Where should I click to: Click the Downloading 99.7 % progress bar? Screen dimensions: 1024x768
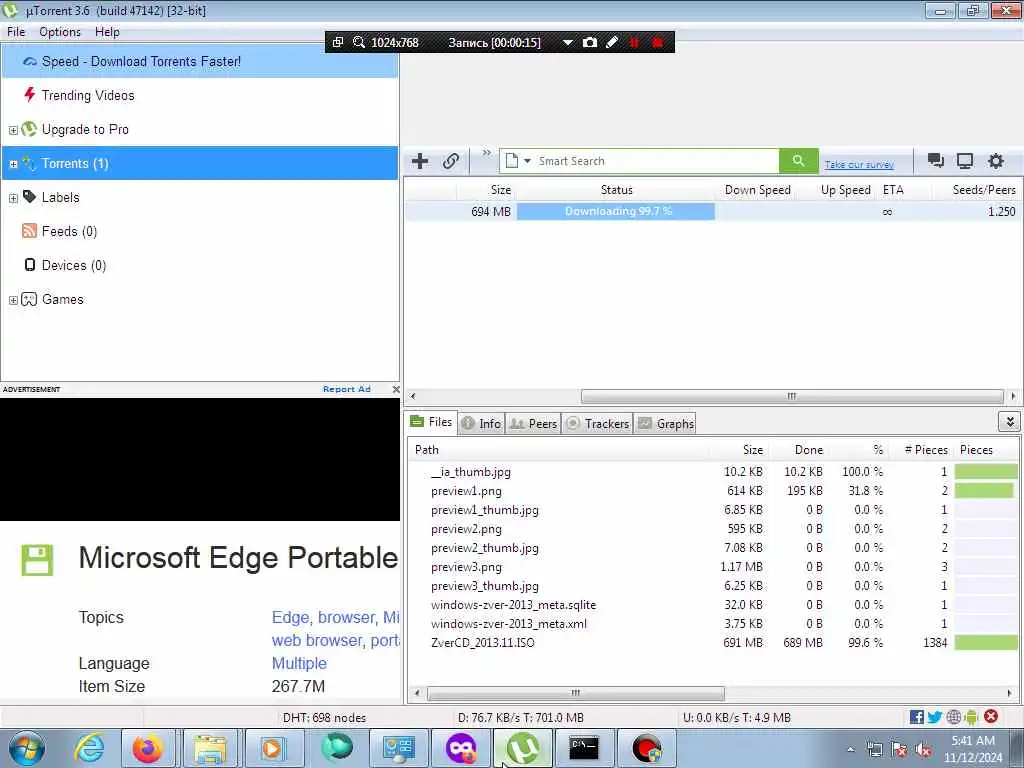click(616, 211)
